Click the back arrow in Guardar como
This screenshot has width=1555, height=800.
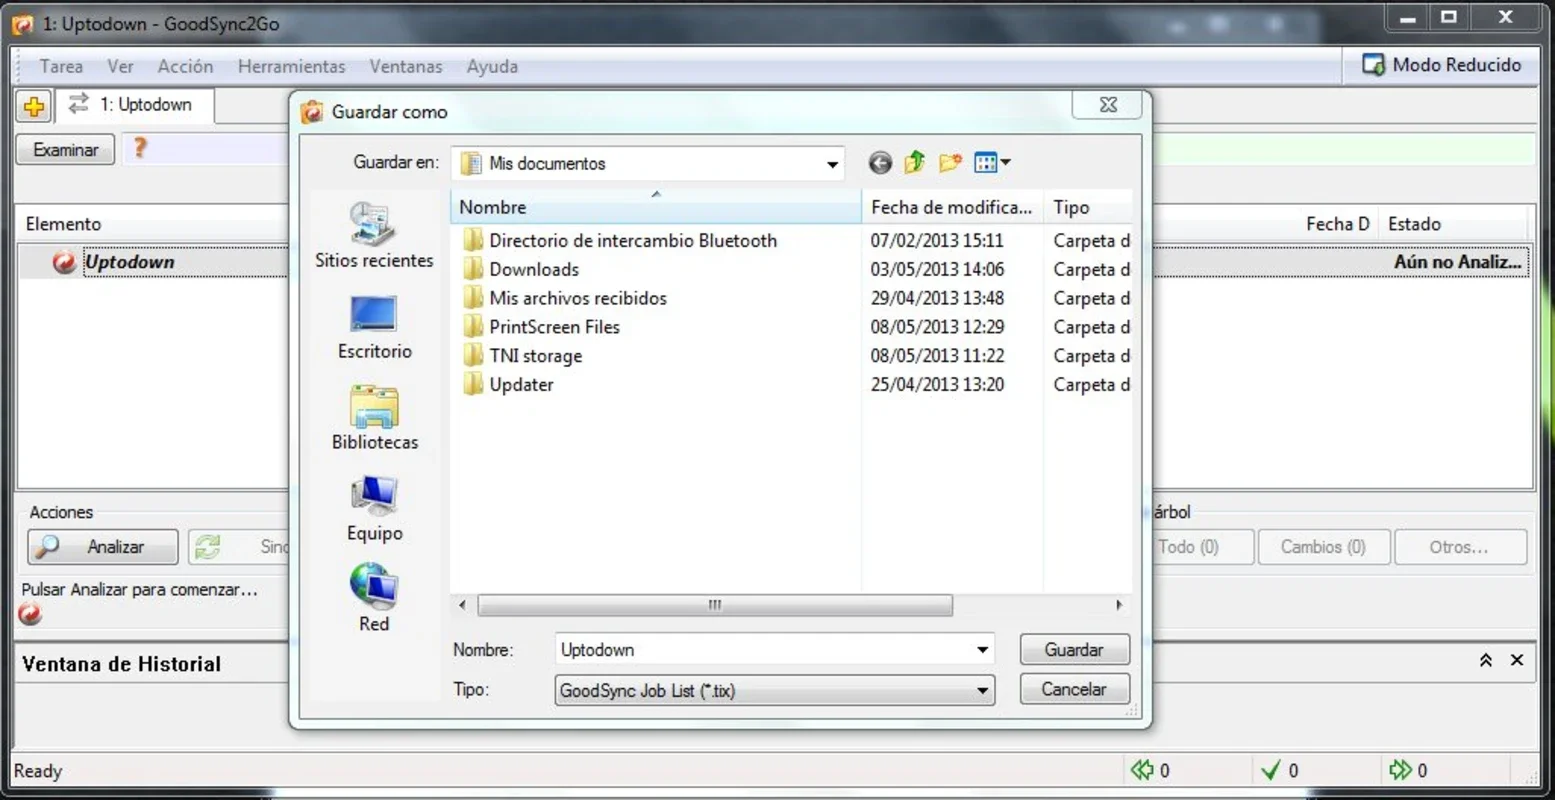click(880, 163)
